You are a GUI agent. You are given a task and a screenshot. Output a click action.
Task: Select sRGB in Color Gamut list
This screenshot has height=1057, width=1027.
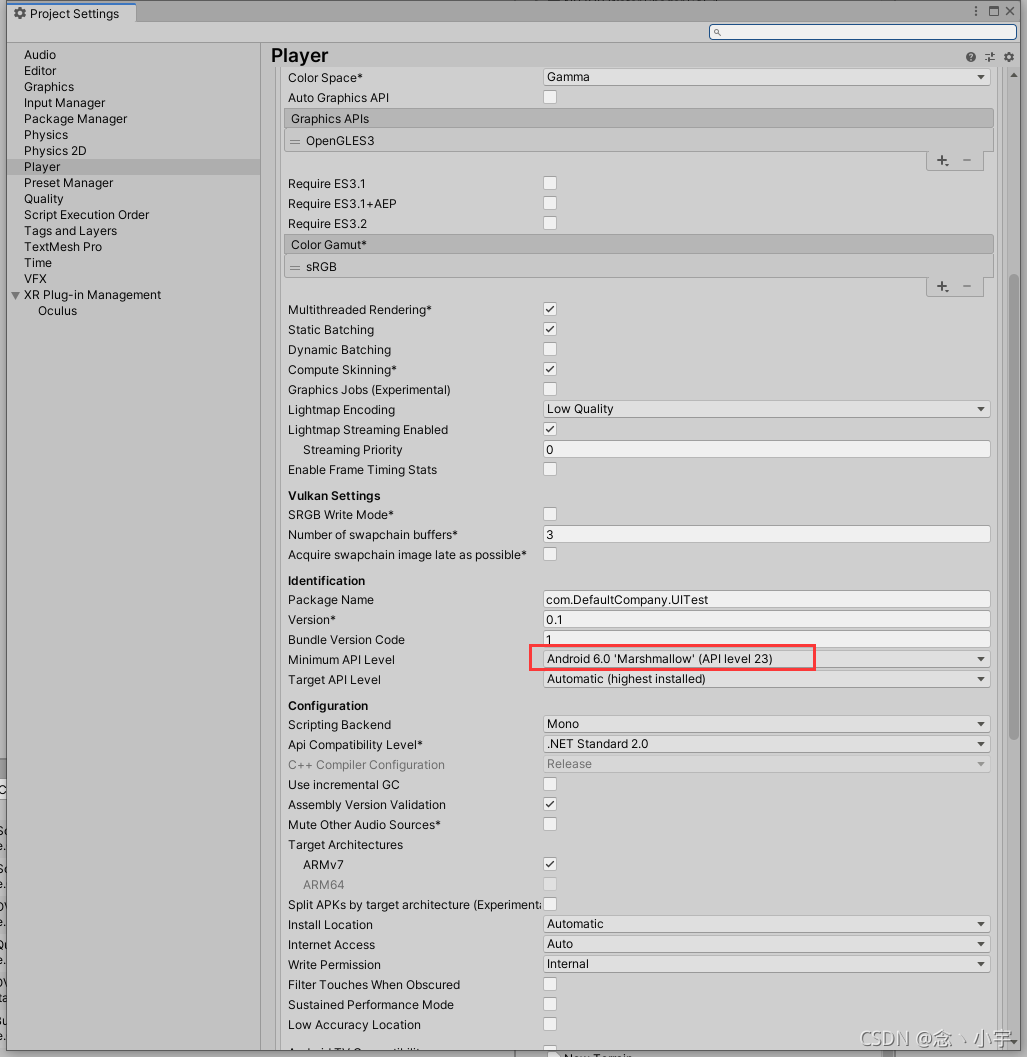point(639,267)
